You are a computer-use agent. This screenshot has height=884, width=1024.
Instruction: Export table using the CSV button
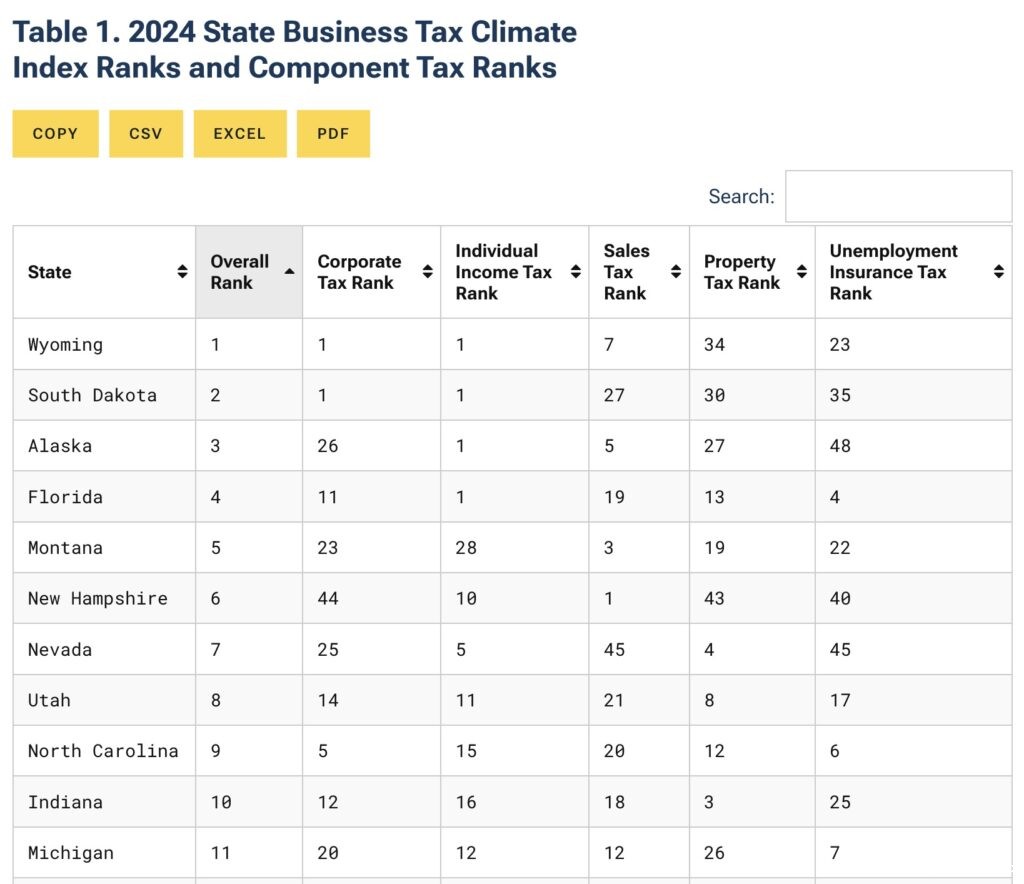coord(146,134)
